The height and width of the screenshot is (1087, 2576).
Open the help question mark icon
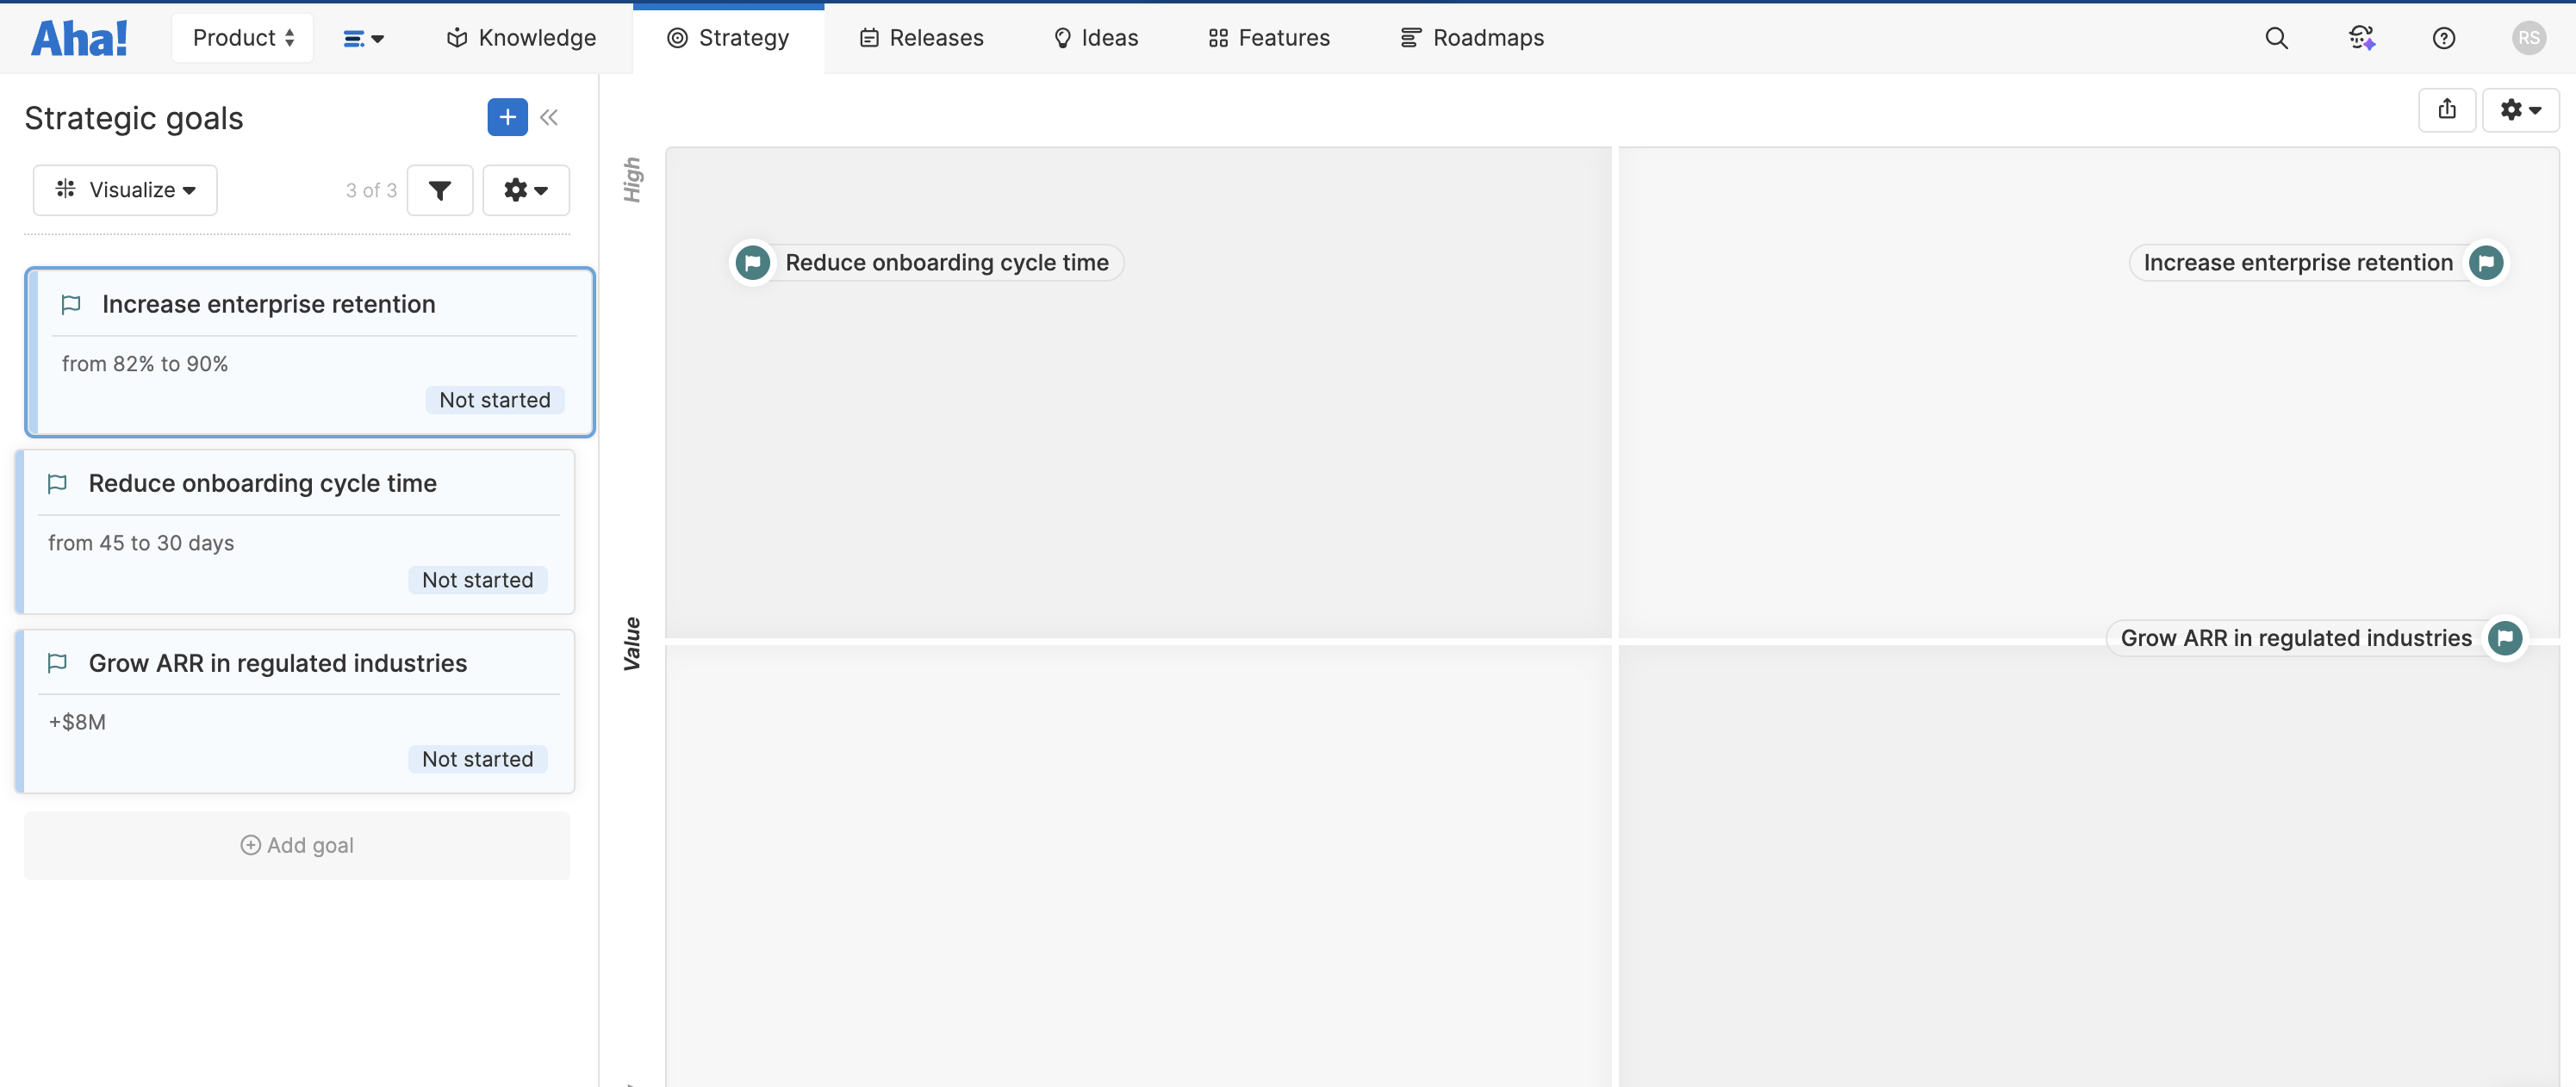pos(2443,38)
